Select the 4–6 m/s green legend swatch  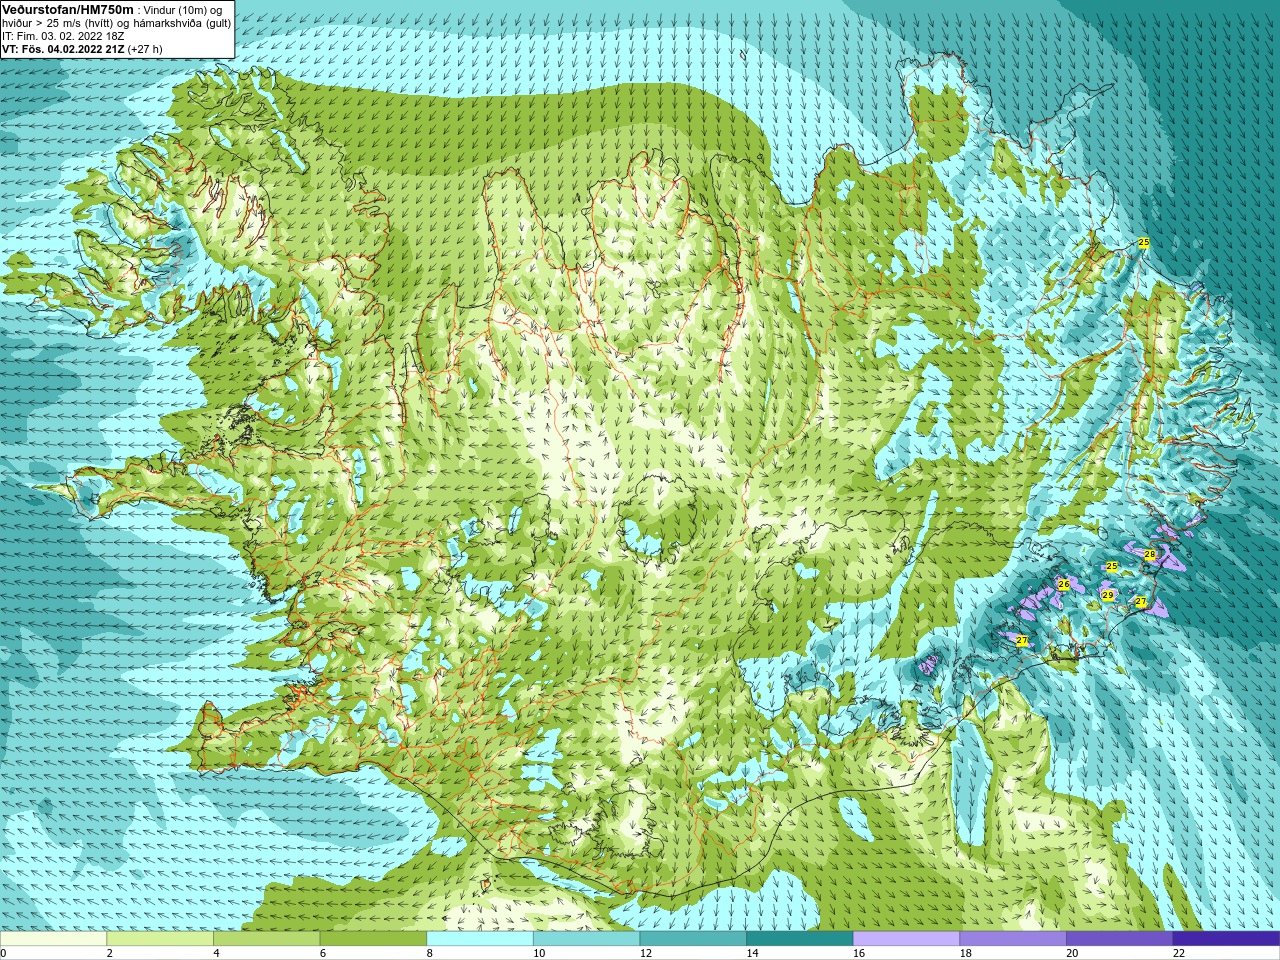click(x=266, y=939)
